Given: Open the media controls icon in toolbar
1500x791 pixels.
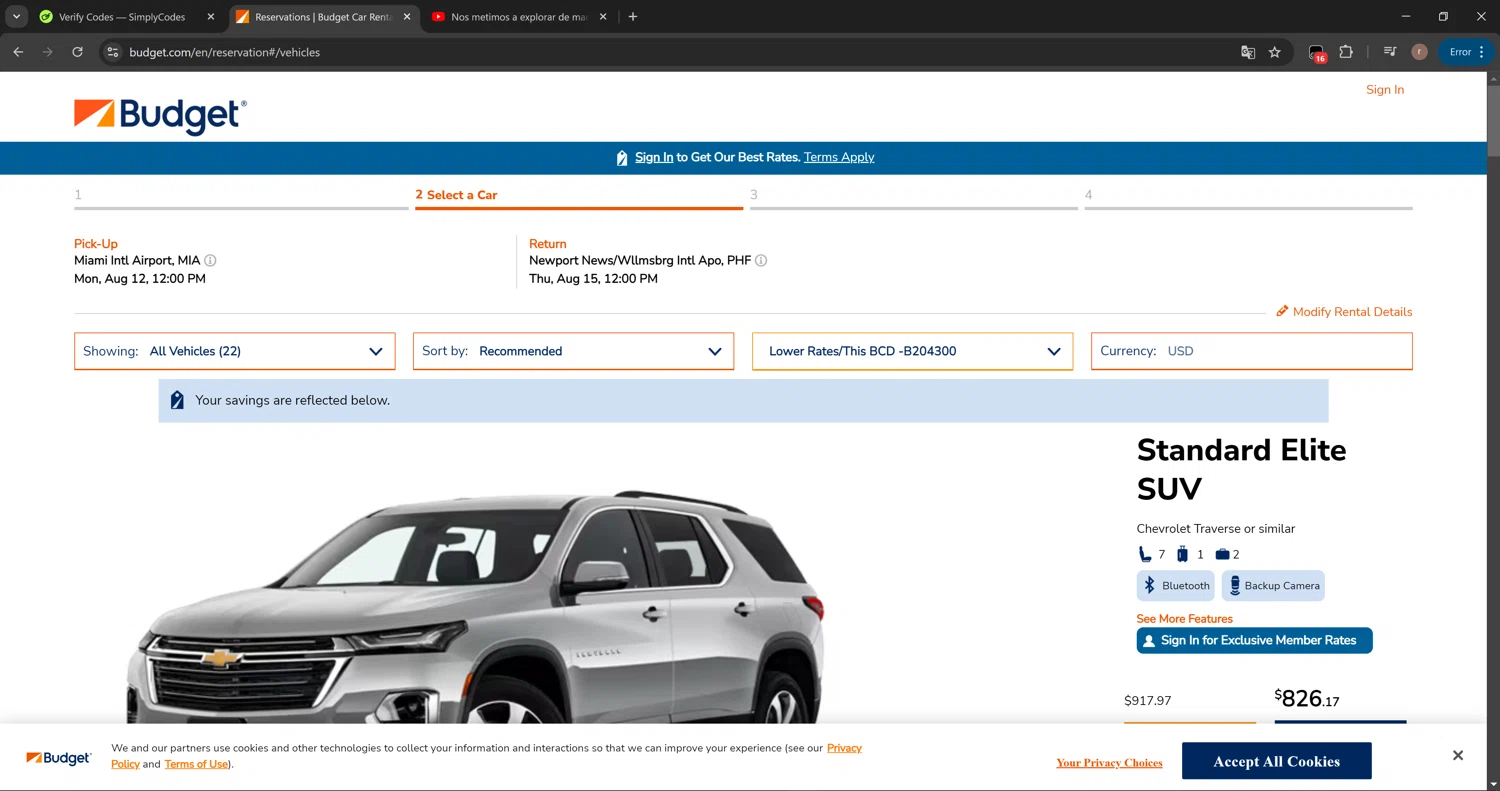Looking at the screenshot, I should point(1390,52).
